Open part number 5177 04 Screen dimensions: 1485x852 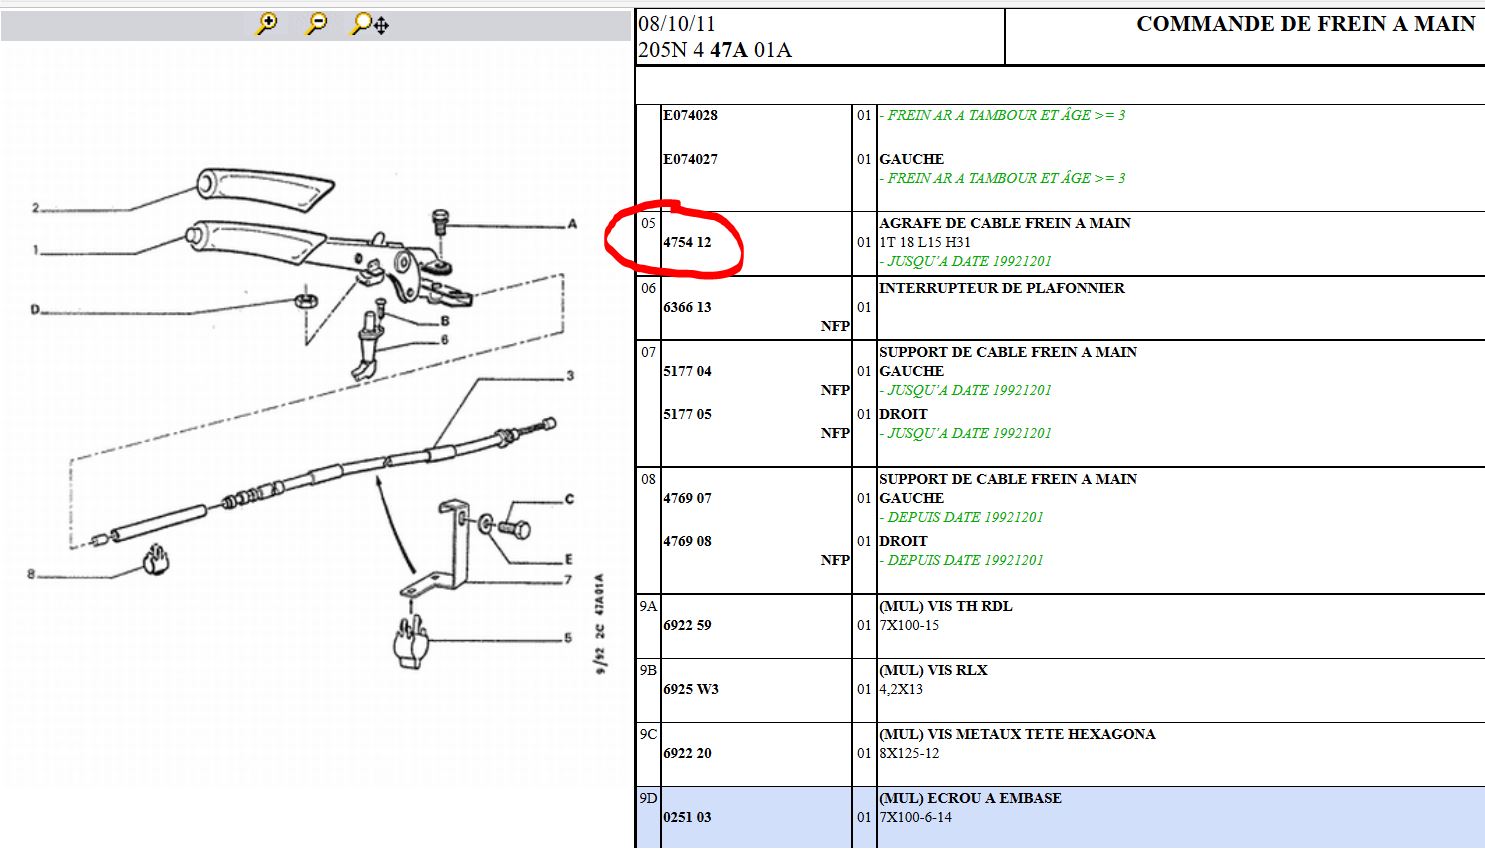click(687, 371)
